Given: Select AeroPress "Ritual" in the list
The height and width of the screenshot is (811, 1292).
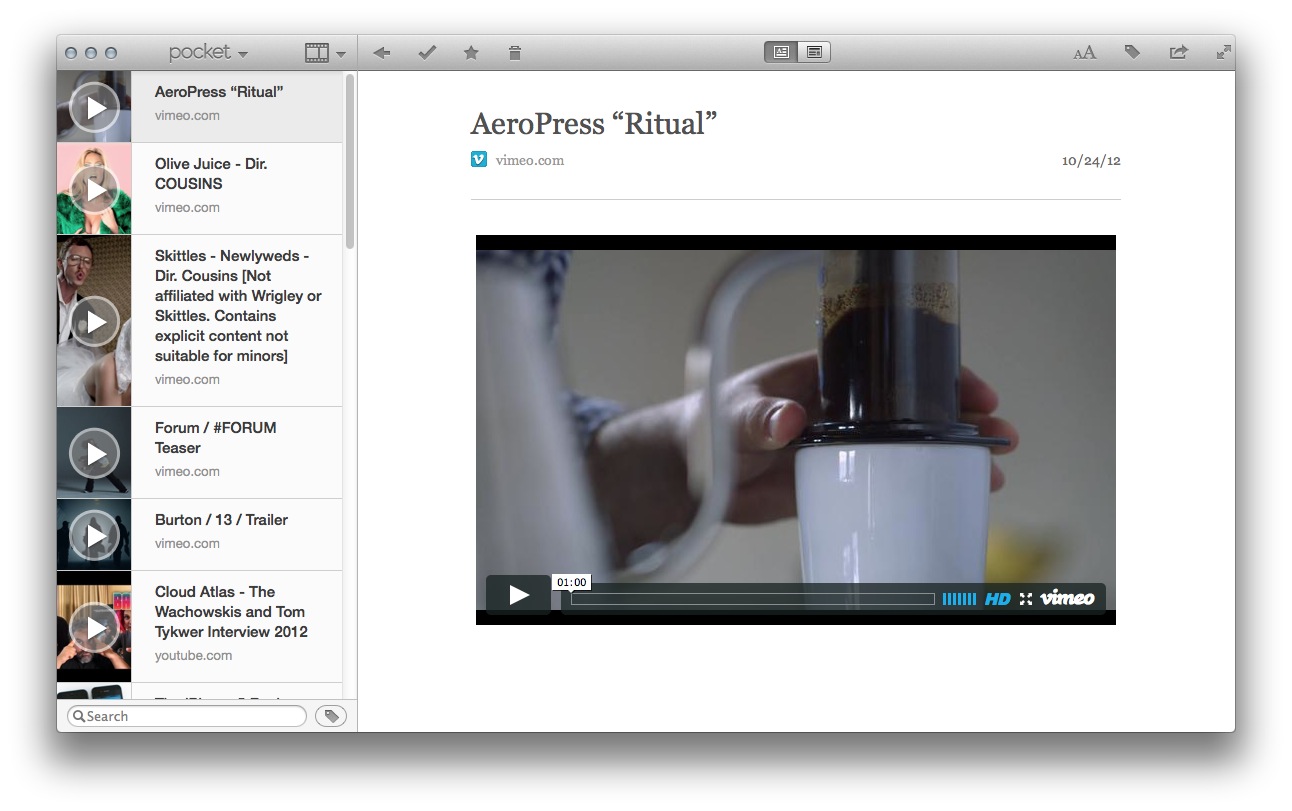Looking at the screenshot, I should click(199, 107).
